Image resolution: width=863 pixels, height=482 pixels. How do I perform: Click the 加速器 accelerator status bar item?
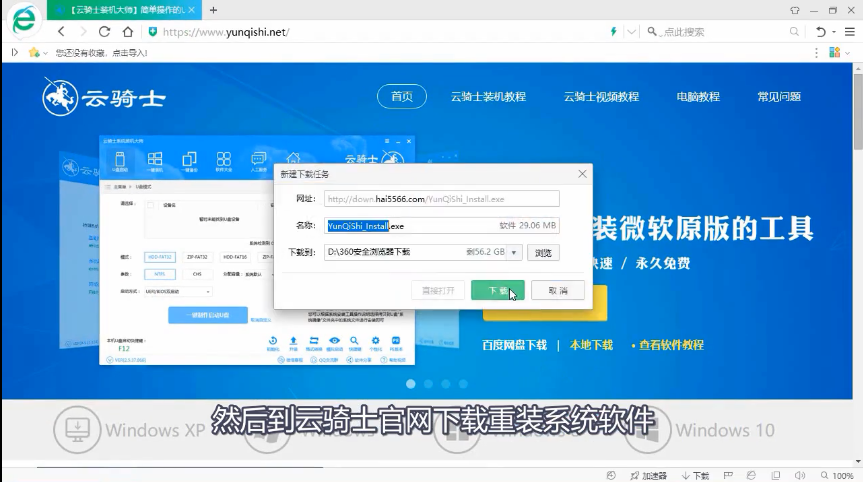[648, 475]
